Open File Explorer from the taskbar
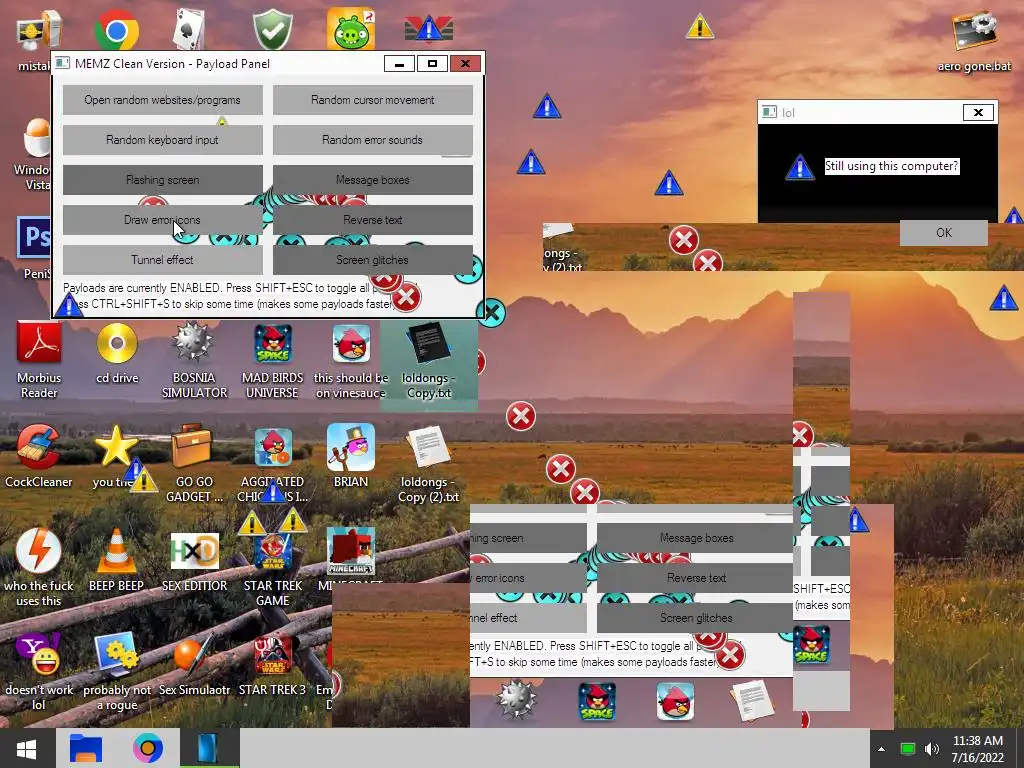This screenshot has height=768, width=1024. tap(86, 748)
